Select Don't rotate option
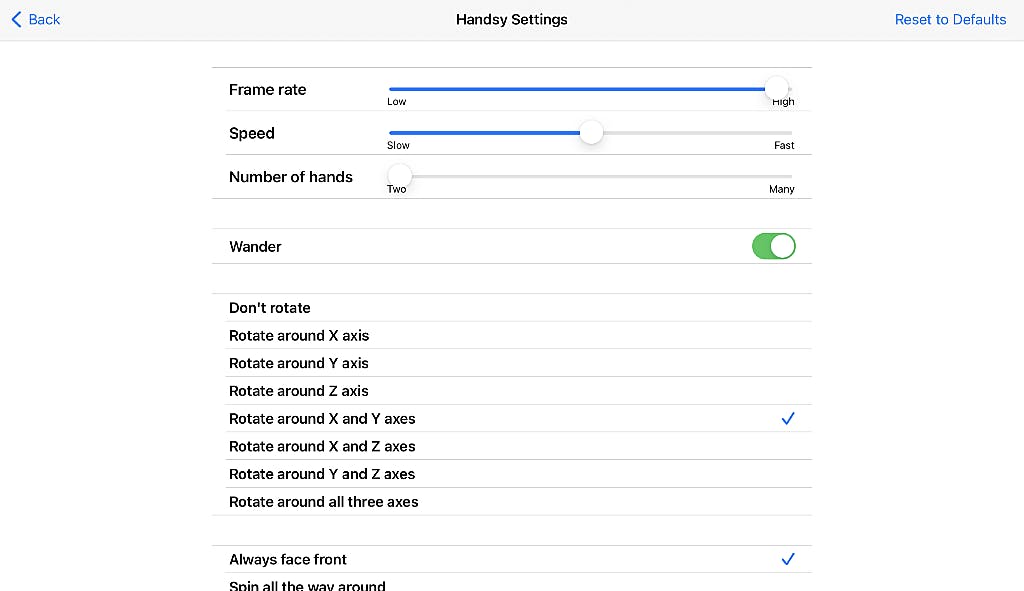 pos(270,308)
